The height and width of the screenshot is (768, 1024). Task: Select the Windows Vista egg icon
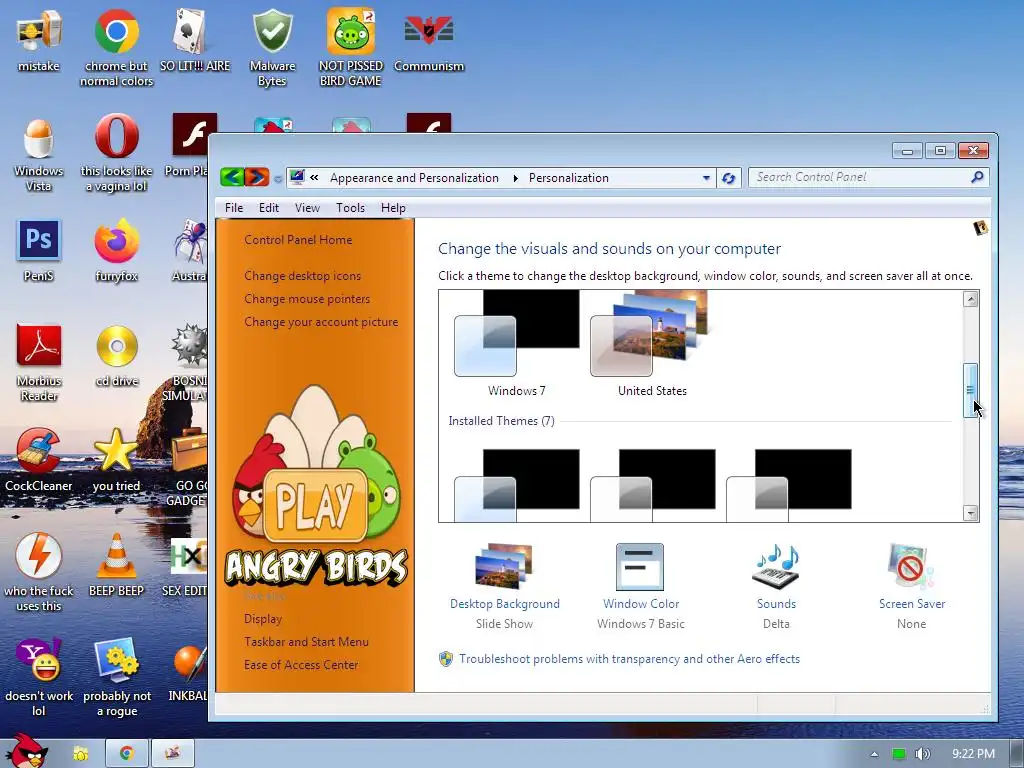coord(39,153)
